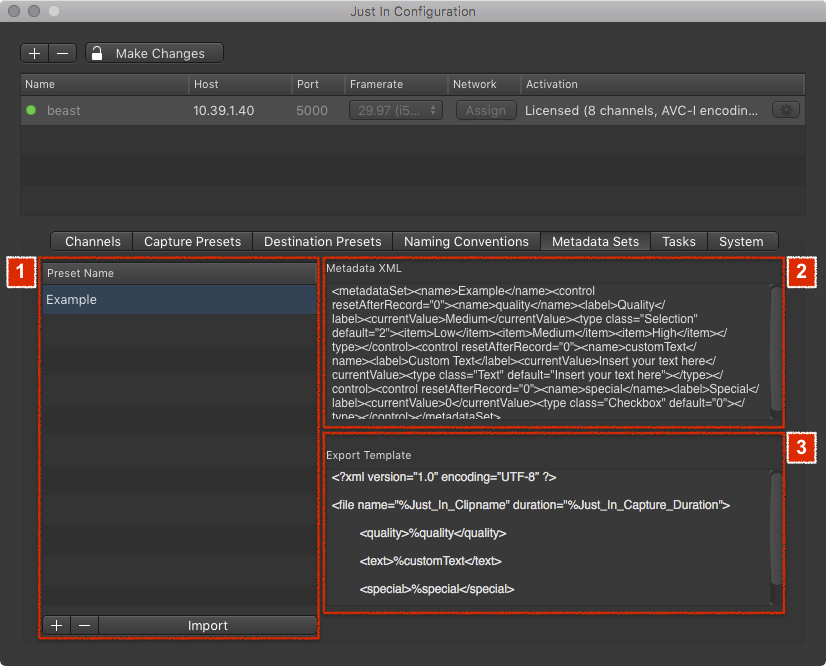Open the Capture Presets tab

tap(192, 241)
